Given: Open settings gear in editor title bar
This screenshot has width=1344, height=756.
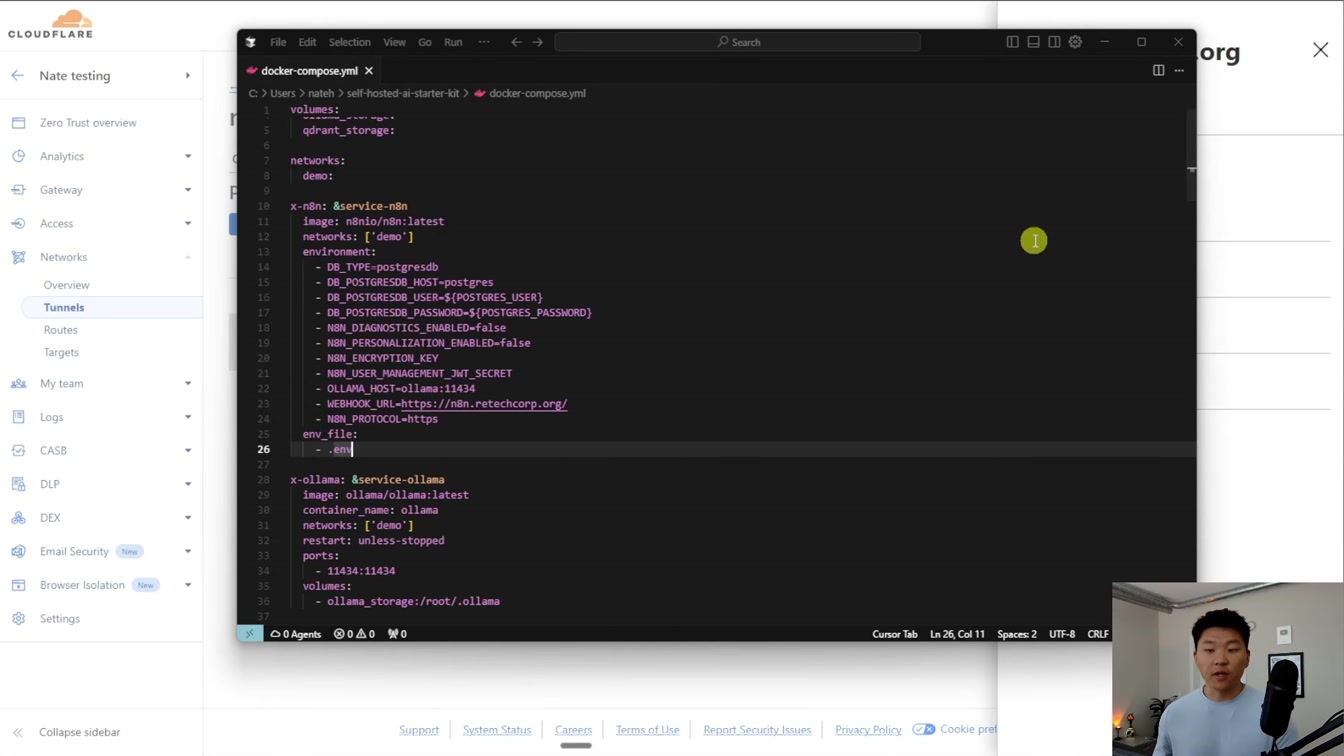Looking at the screenshot, I should click(x=1075, y=42).
